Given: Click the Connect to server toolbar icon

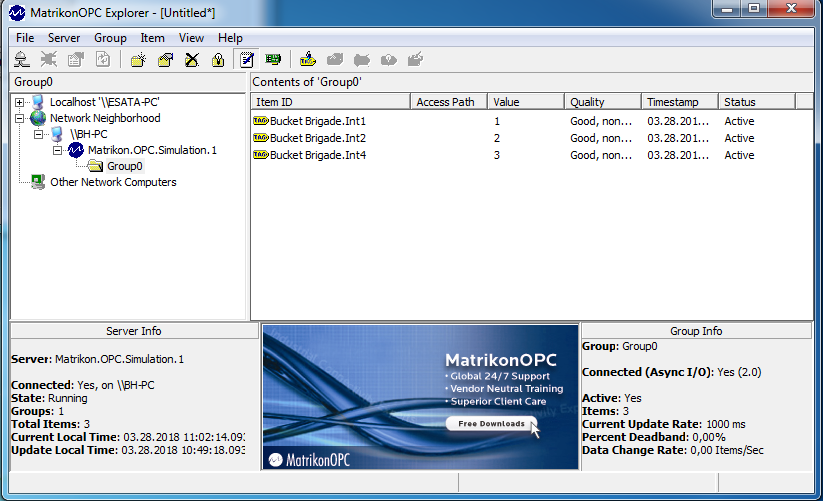Looking at the screenshot, I should point(22,60).
